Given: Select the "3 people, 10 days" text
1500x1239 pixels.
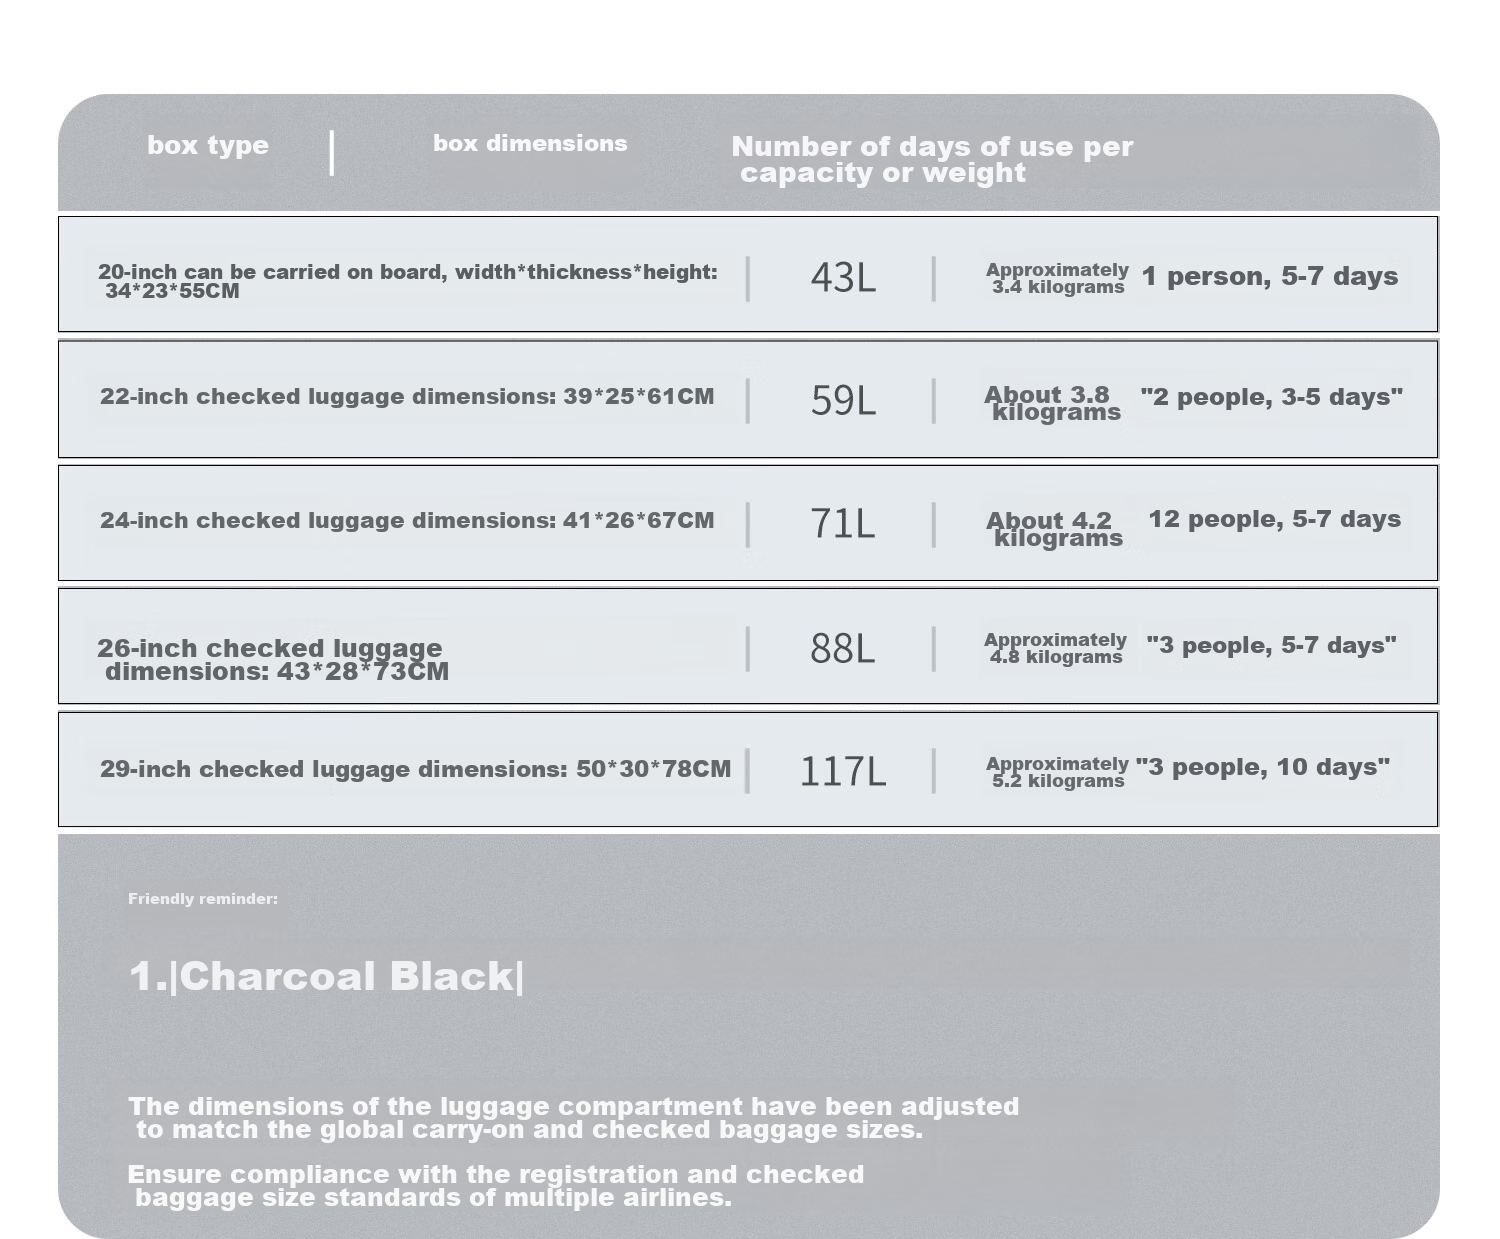Looking at the screenshot, I should (x=1263, y=767).
